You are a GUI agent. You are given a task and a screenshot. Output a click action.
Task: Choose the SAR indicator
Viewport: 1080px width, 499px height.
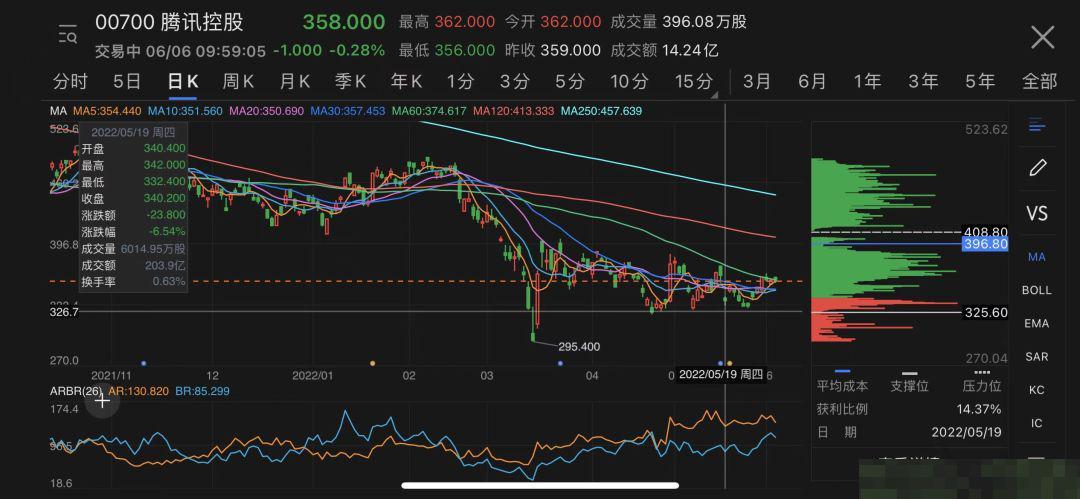(1037, 356)
